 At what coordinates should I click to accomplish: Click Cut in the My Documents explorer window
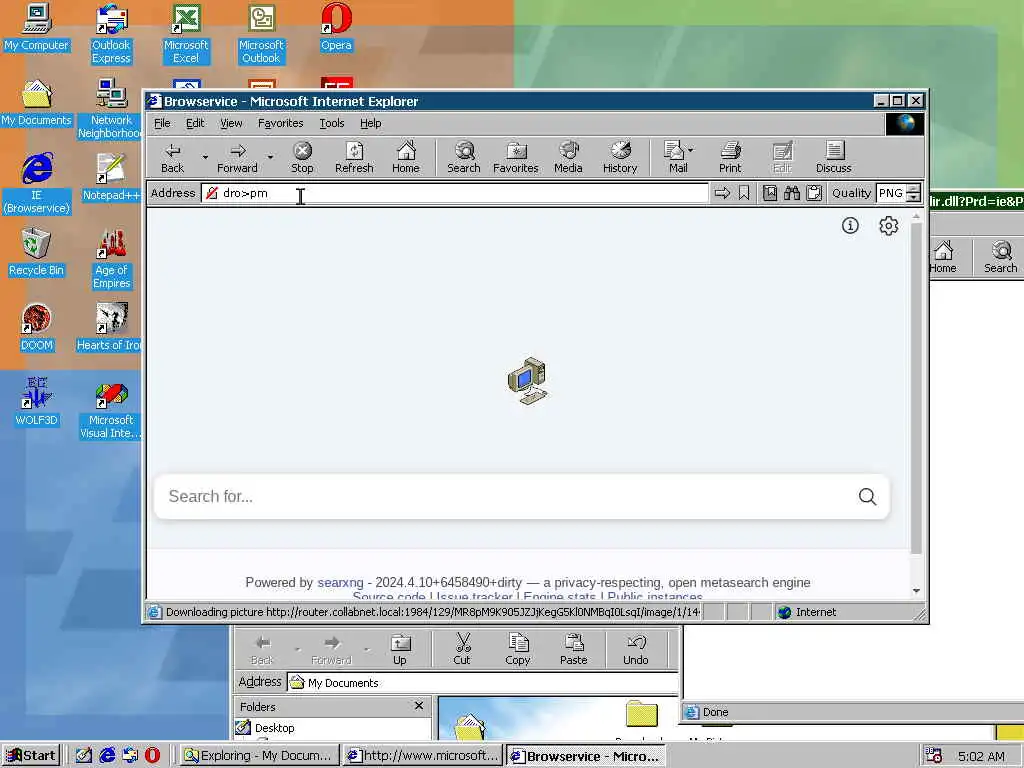pyautogui.click(x=462, y=650)
